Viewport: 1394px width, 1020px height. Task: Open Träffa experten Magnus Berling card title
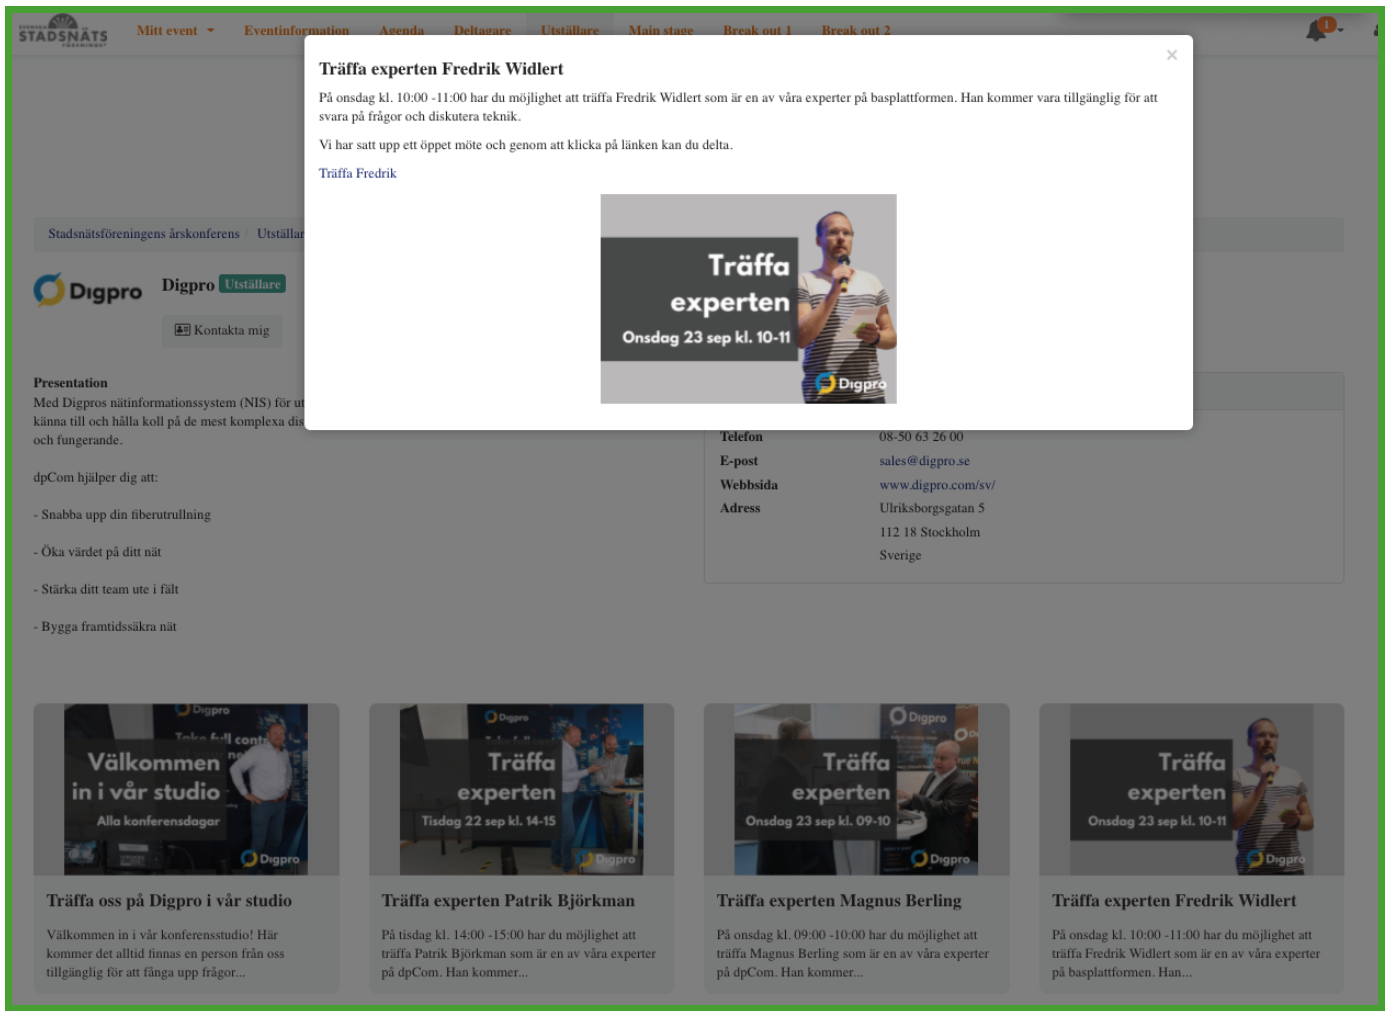coord(838,901)
